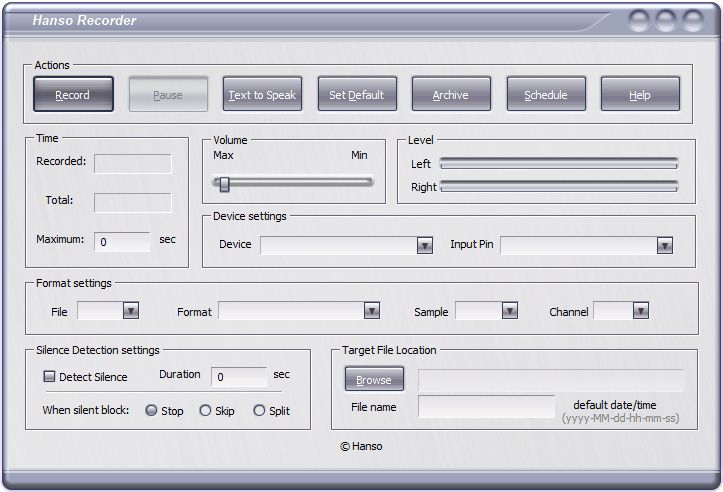Open the Sample rate dropdown arrow
Screen dimensions: 723x492
(x=510, y=310)
